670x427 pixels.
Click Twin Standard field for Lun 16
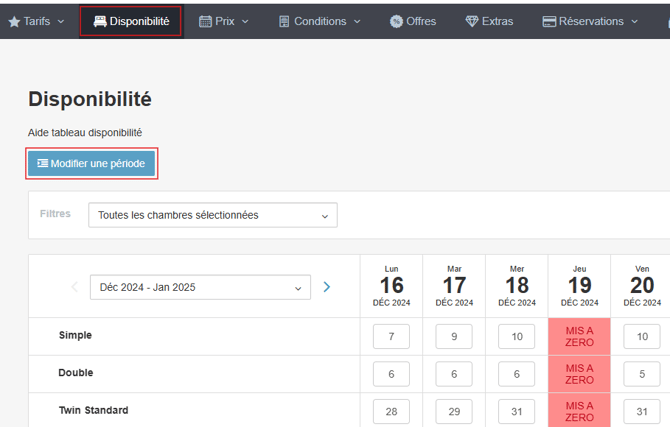[391, 412]
